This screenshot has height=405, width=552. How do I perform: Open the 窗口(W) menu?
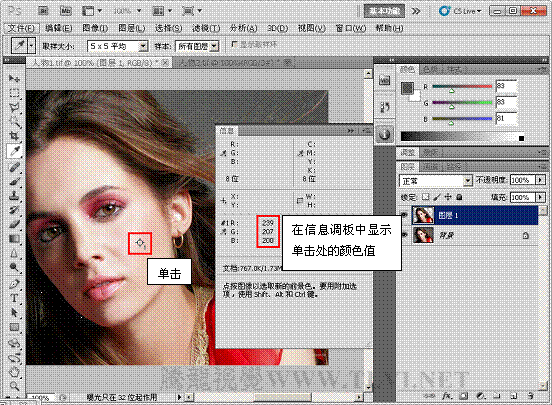pyautogui.click(x=351, y=28)
